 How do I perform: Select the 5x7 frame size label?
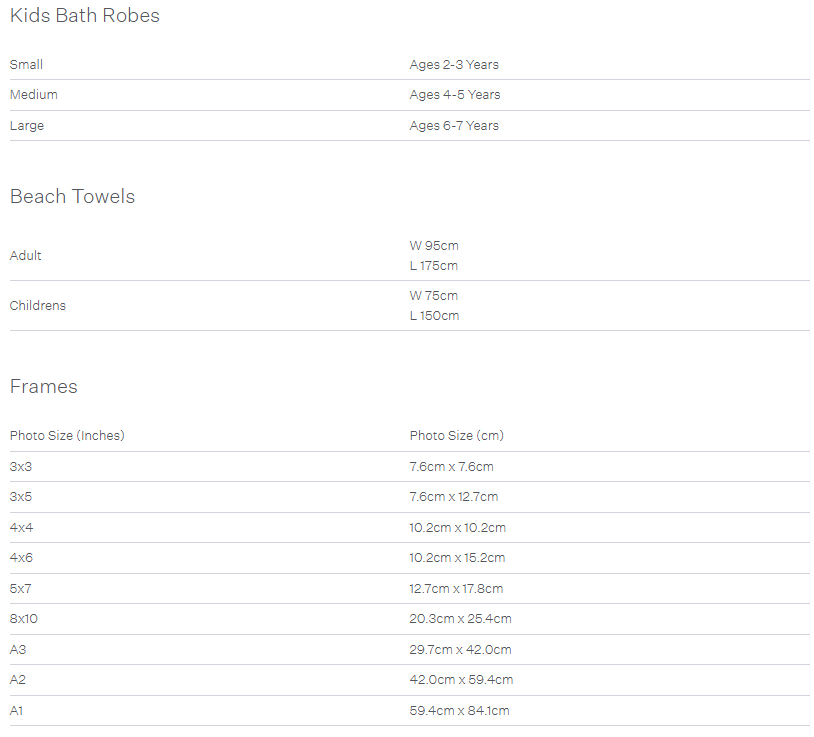[x=21, y=589]
